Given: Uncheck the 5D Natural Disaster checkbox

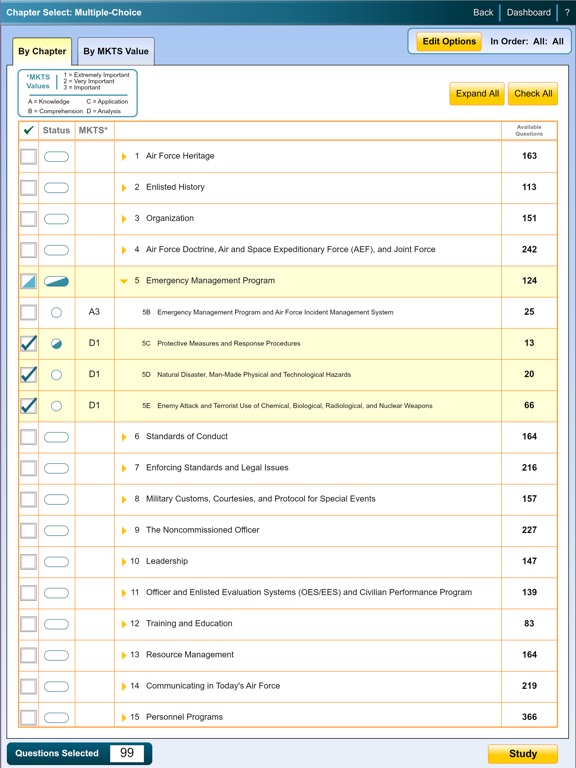Looking at the screenshot, I should (28, 375).
